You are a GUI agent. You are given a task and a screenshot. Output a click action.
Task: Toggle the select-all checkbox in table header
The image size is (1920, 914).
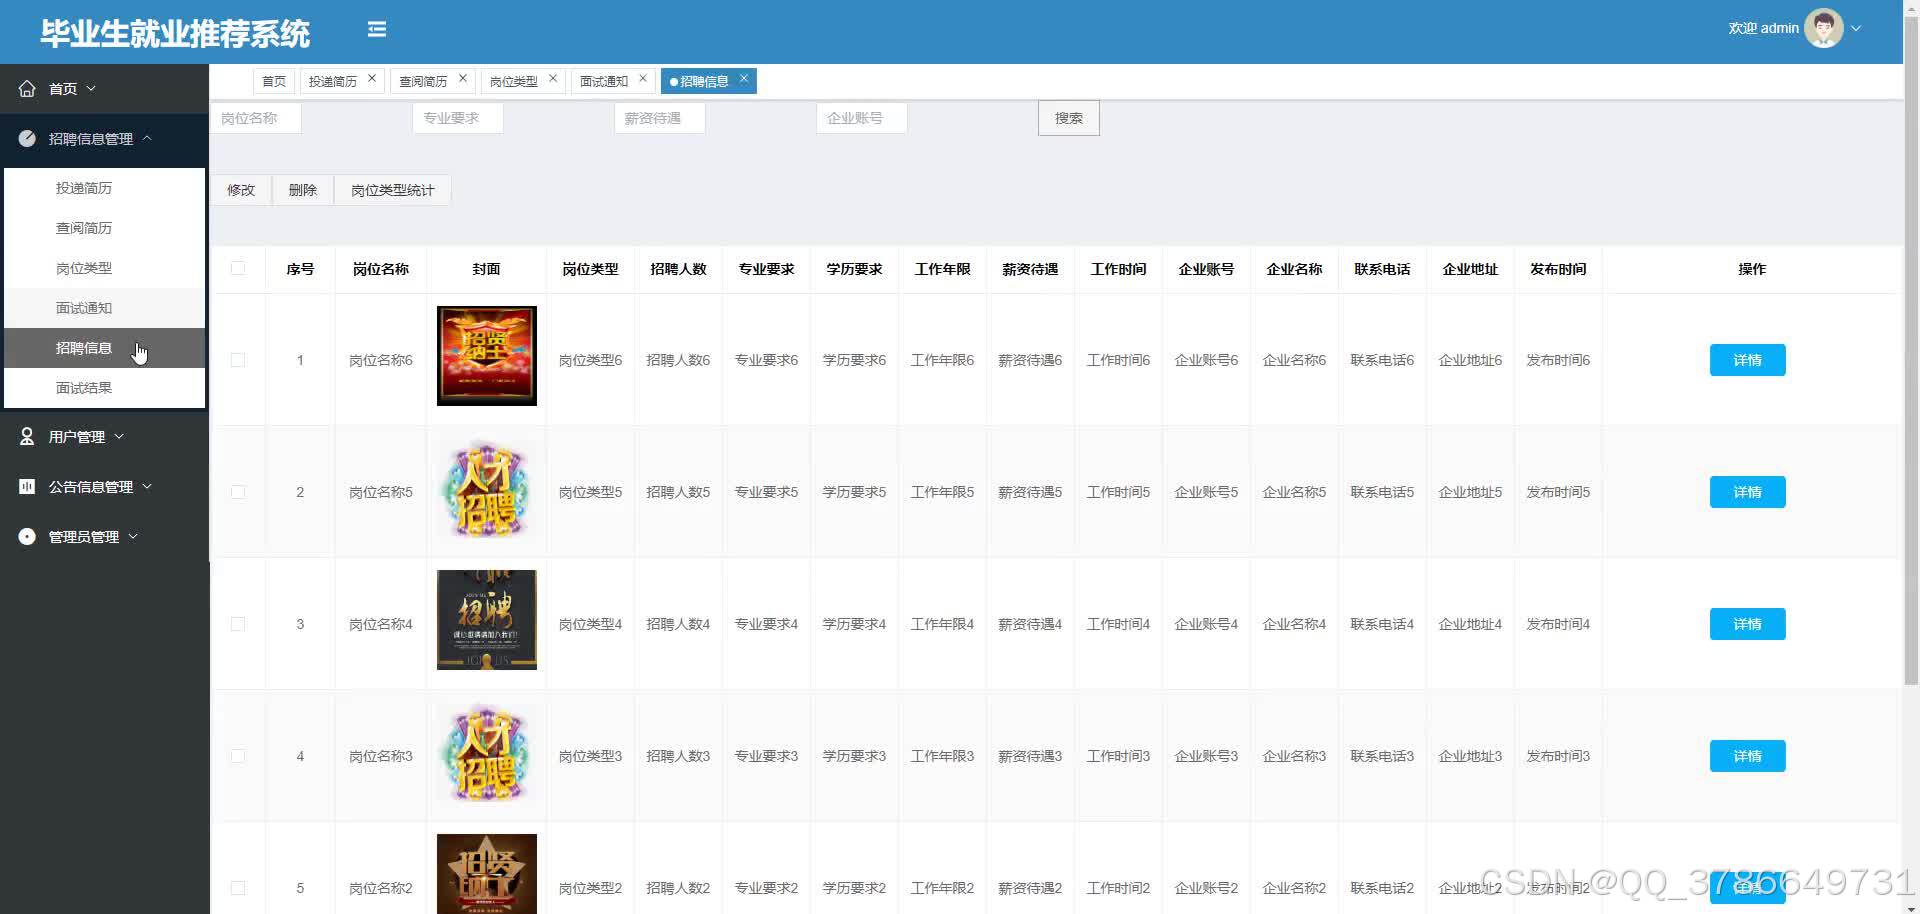pos(238,268)
